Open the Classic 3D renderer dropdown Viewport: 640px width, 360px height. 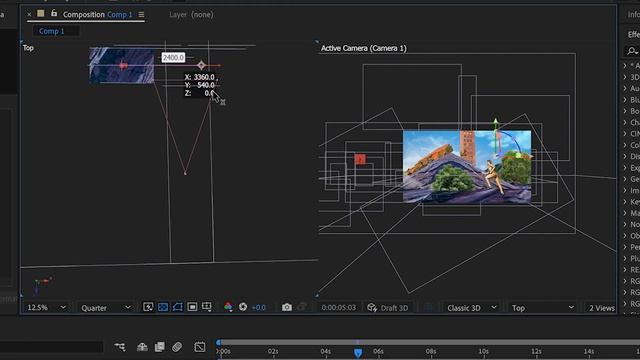point(471,308)
